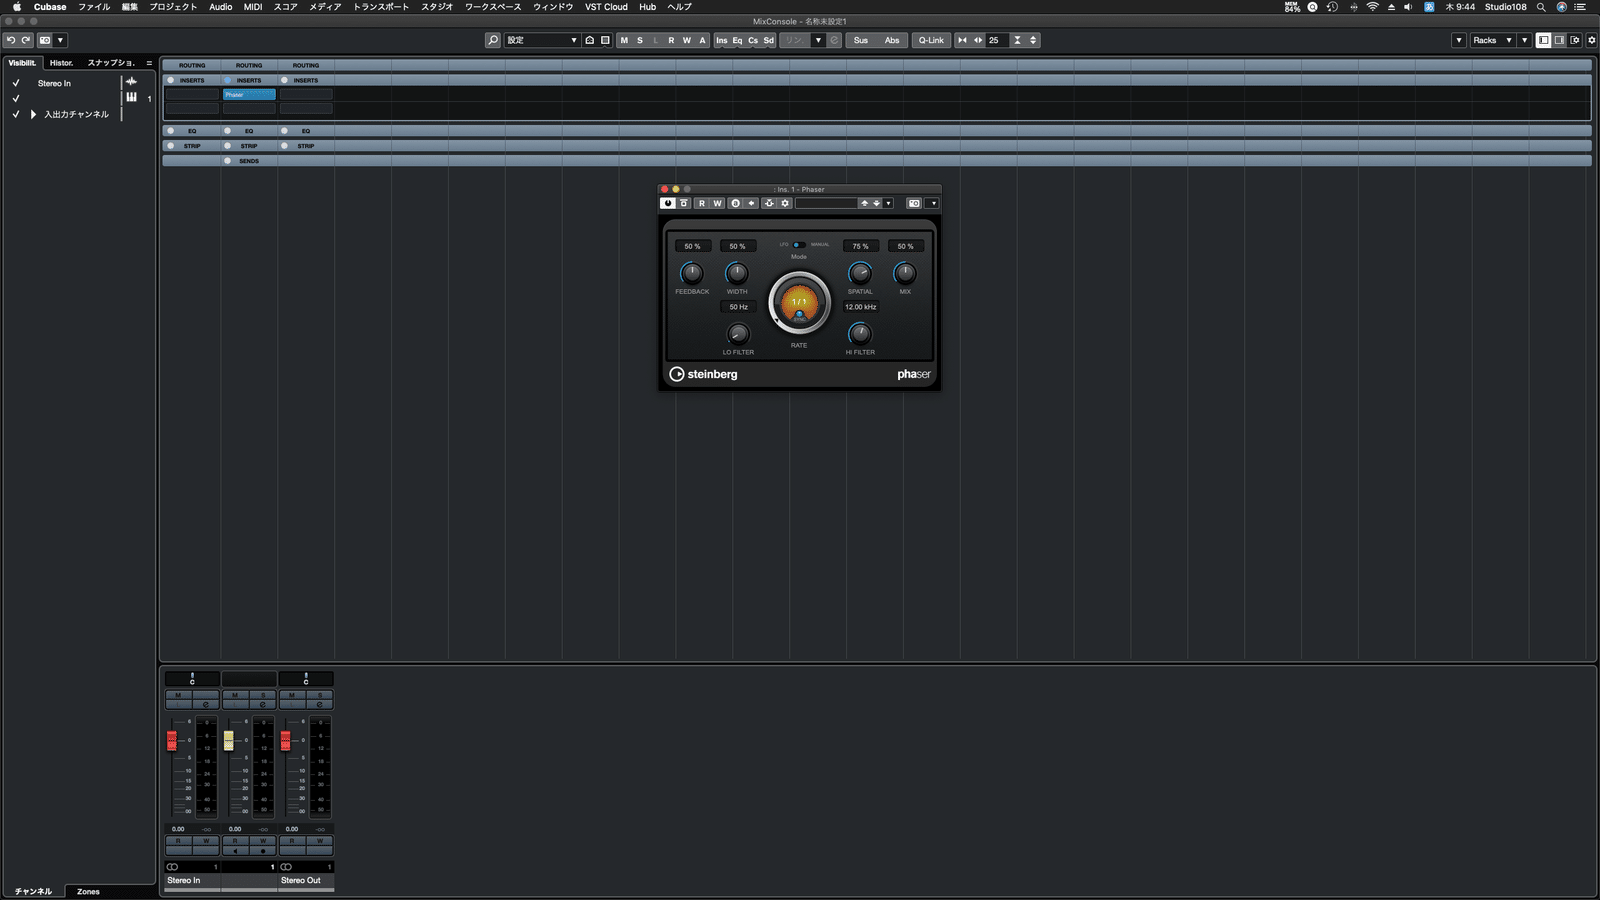Click Phaser A/B compare icon beside bypass
The image size is (1600, 900).
coord(684,203)
